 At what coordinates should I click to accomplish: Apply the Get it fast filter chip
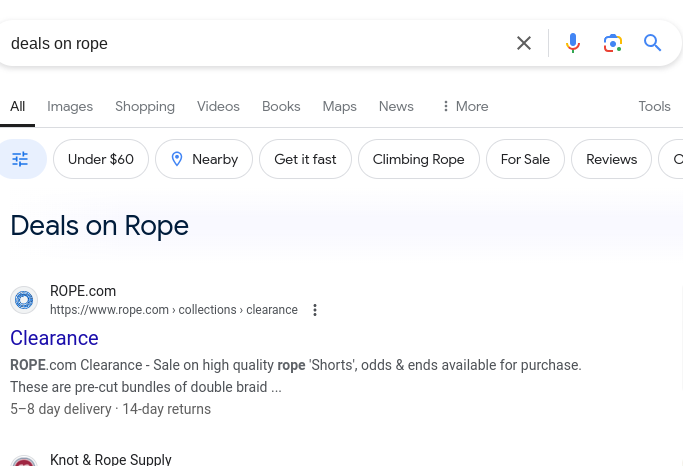(x=305, y=159)
